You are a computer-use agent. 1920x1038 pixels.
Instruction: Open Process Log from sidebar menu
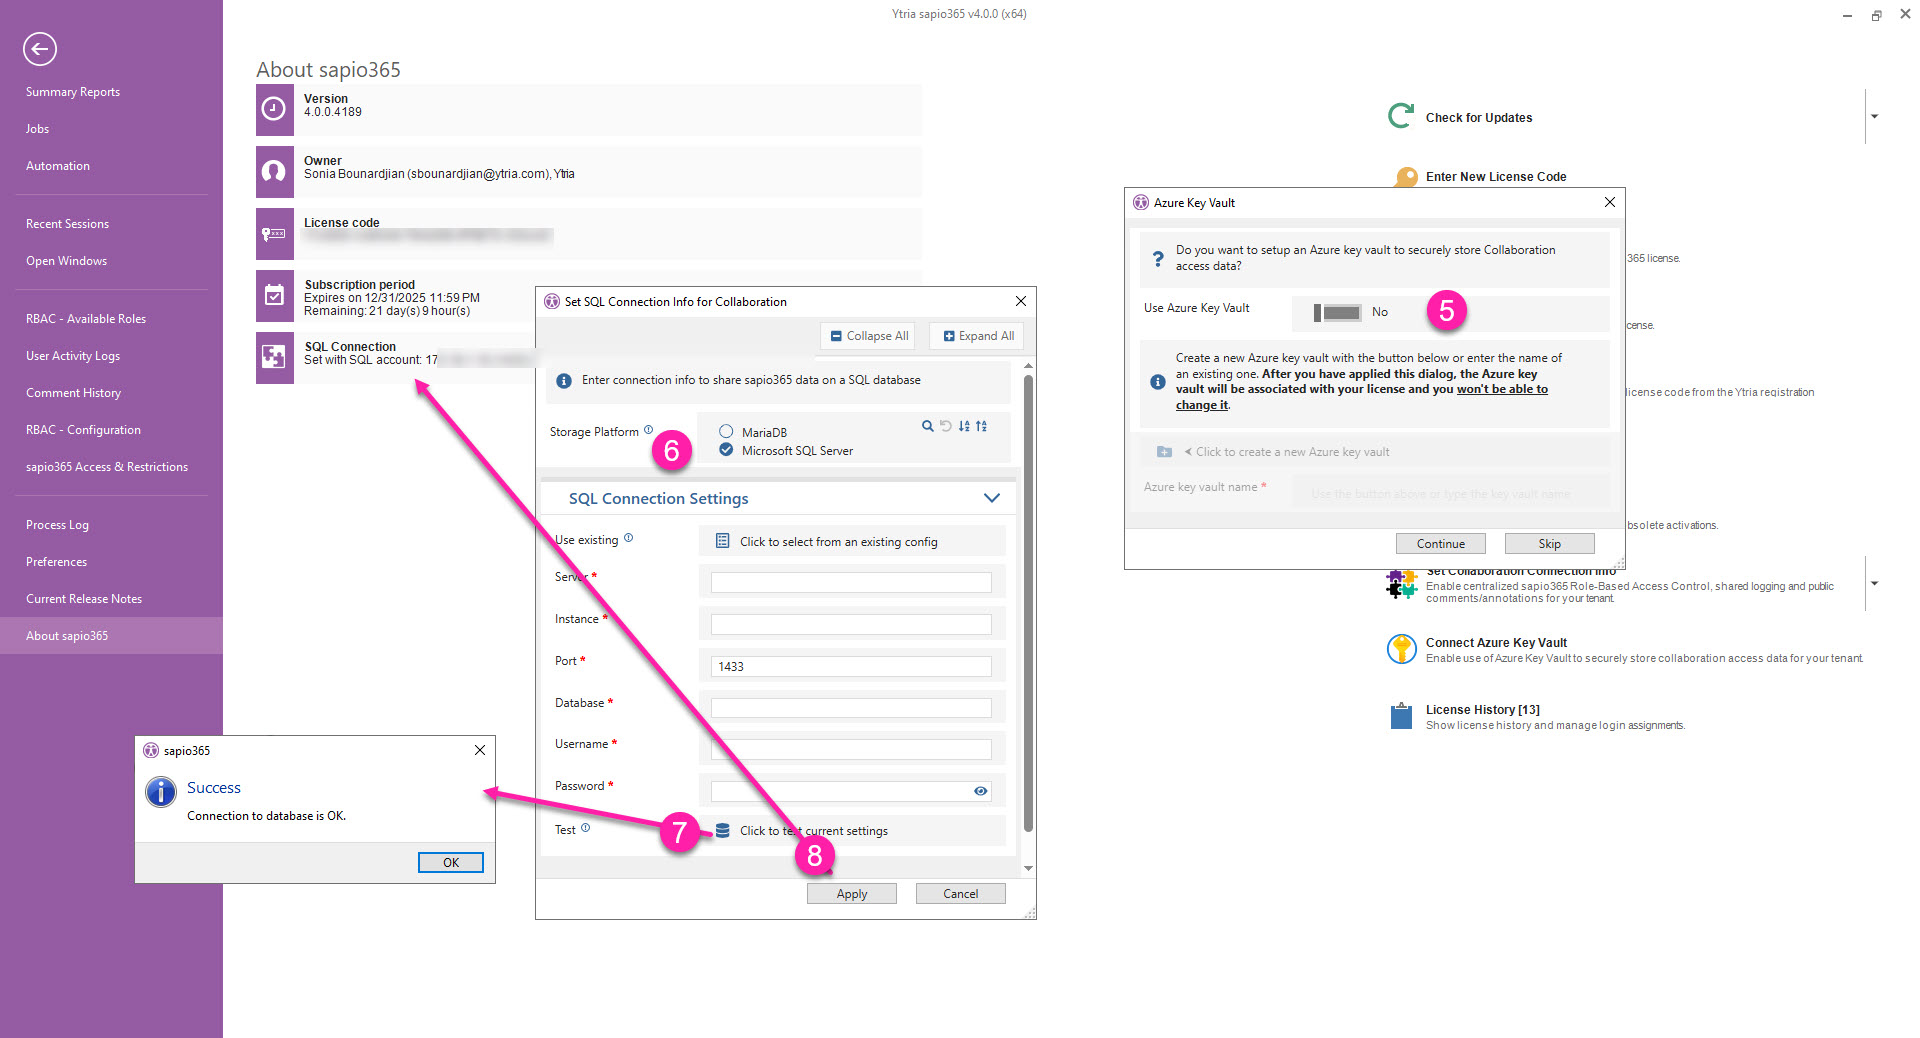pyautogui.click(x=57, y=525)
